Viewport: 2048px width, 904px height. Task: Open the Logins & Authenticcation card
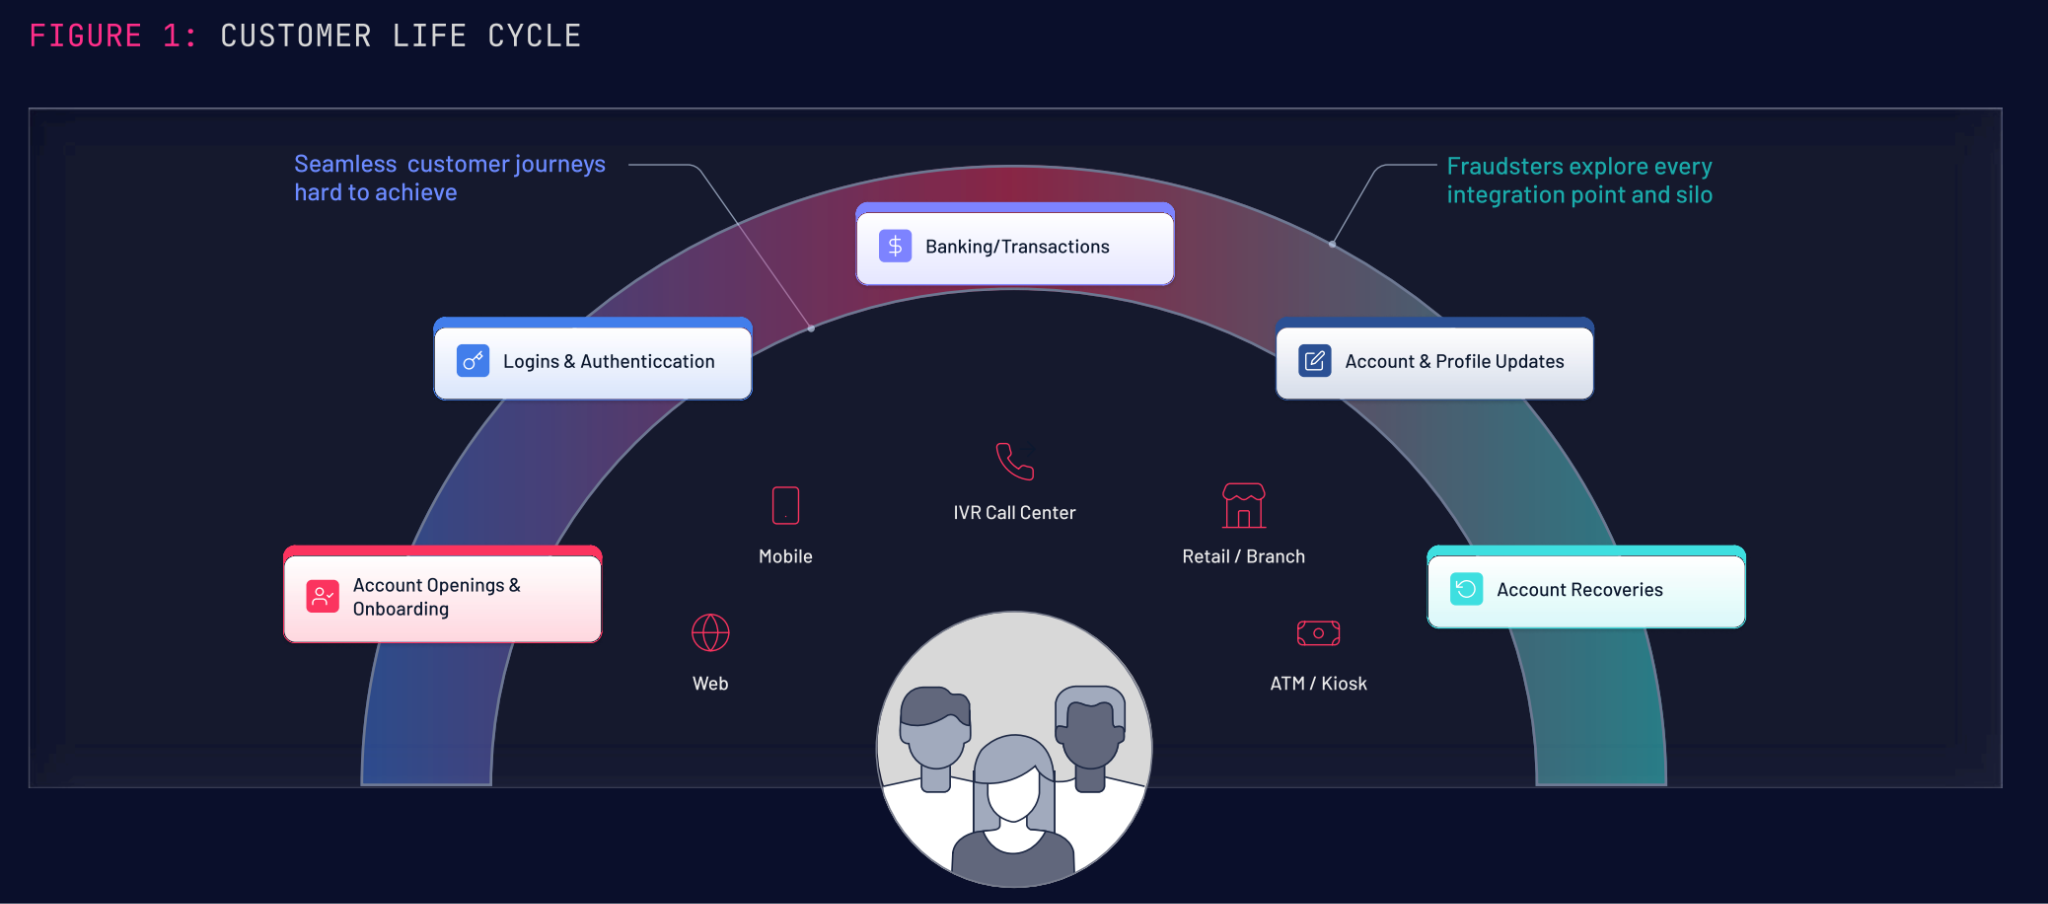coord(593,359)
